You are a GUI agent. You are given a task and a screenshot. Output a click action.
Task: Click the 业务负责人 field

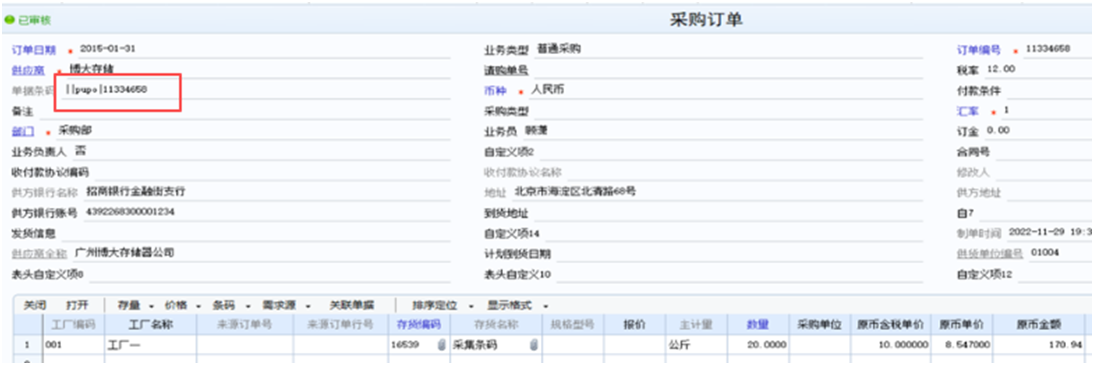262,151
